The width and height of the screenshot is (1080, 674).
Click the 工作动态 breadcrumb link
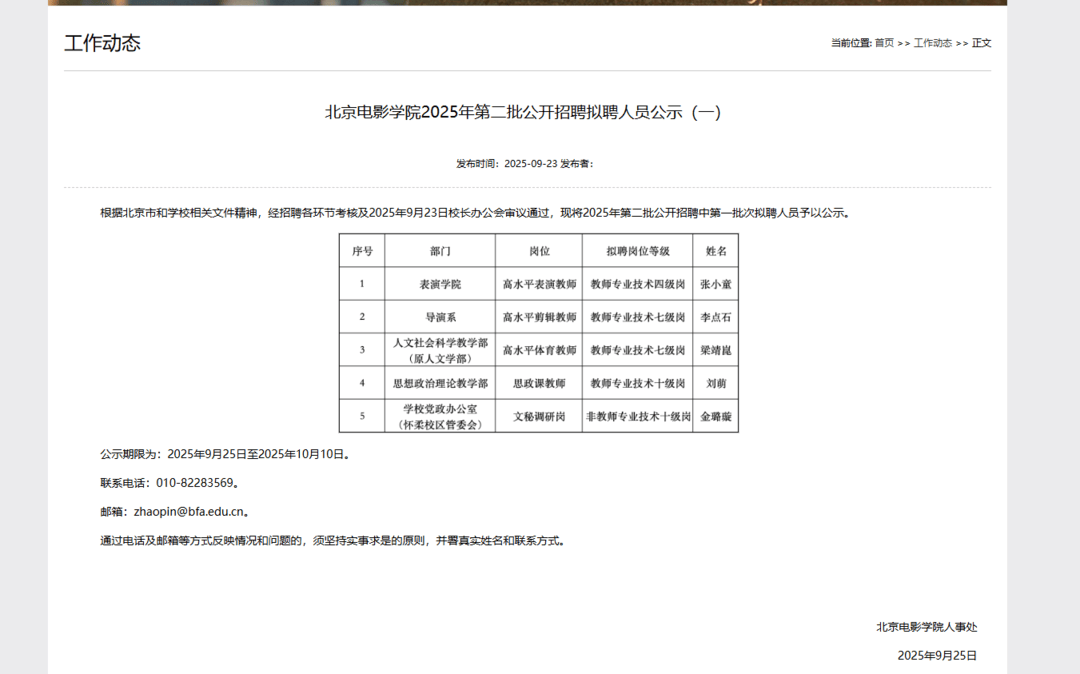pos(931,43)
